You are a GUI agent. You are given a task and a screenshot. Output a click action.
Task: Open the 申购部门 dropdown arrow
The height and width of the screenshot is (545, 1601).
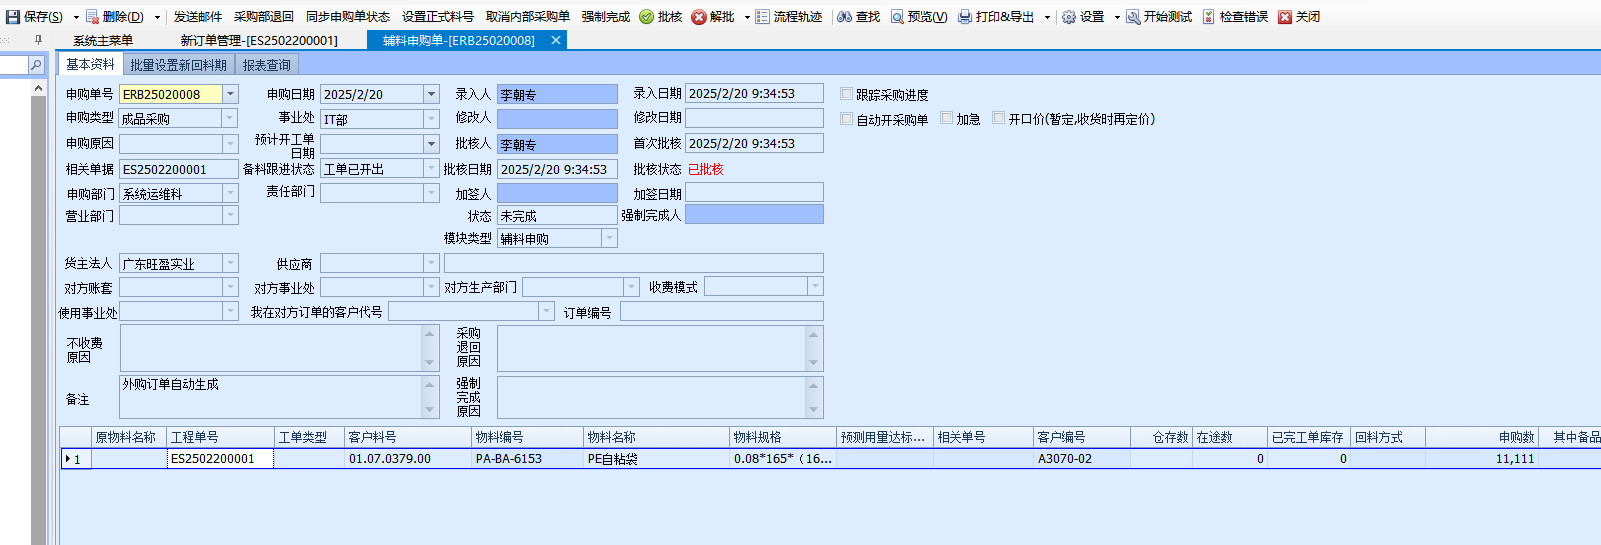click(231, 193)
